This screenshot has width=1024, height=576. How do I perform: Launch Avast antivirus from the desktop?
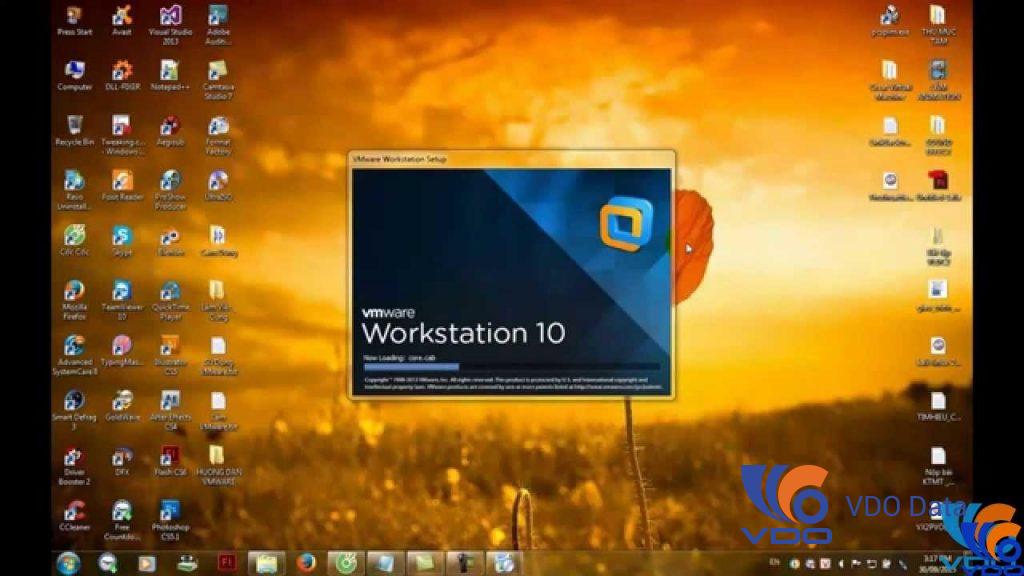121,20
